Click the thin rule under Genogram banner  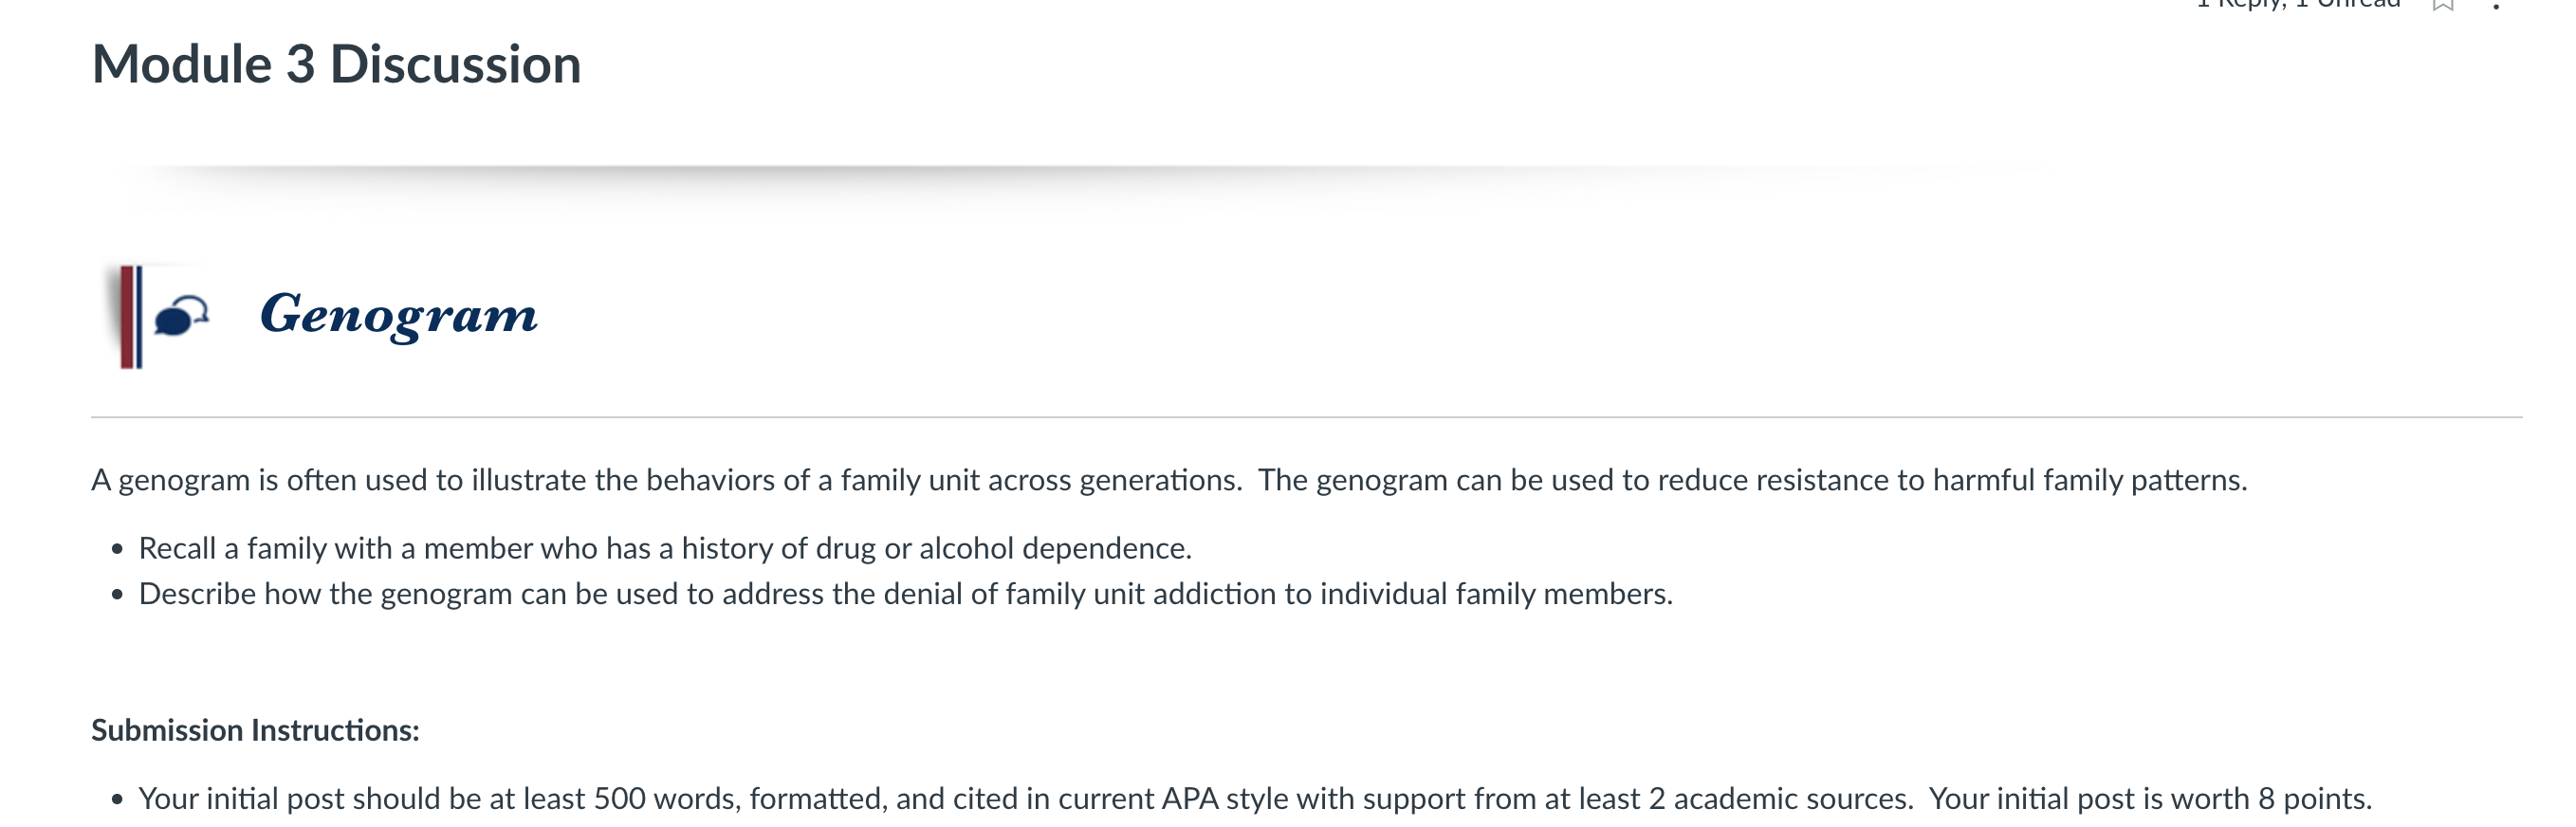(x=1306, y=417)
